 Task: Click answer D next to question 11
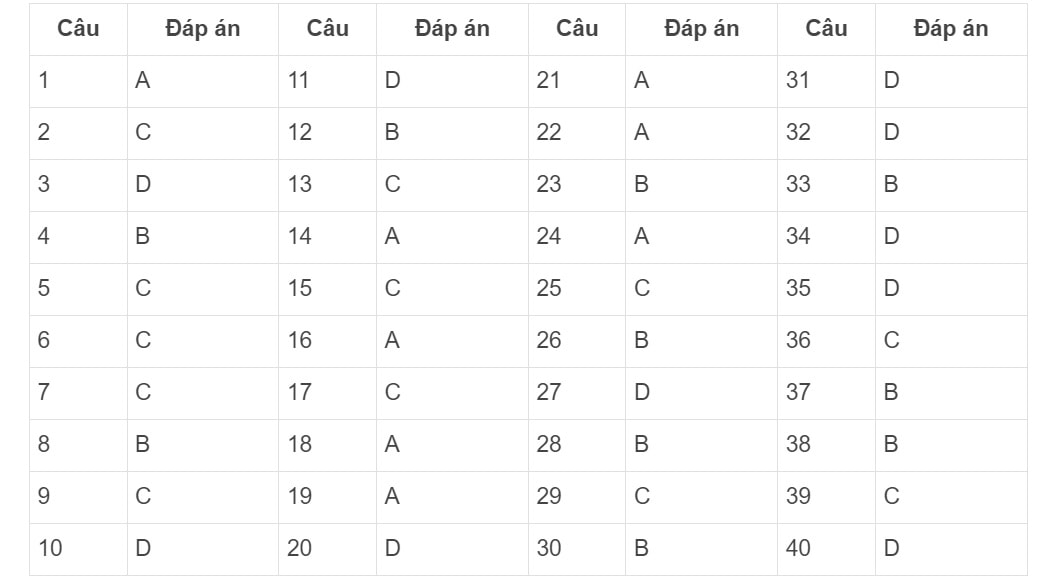(x=452, y=81)
